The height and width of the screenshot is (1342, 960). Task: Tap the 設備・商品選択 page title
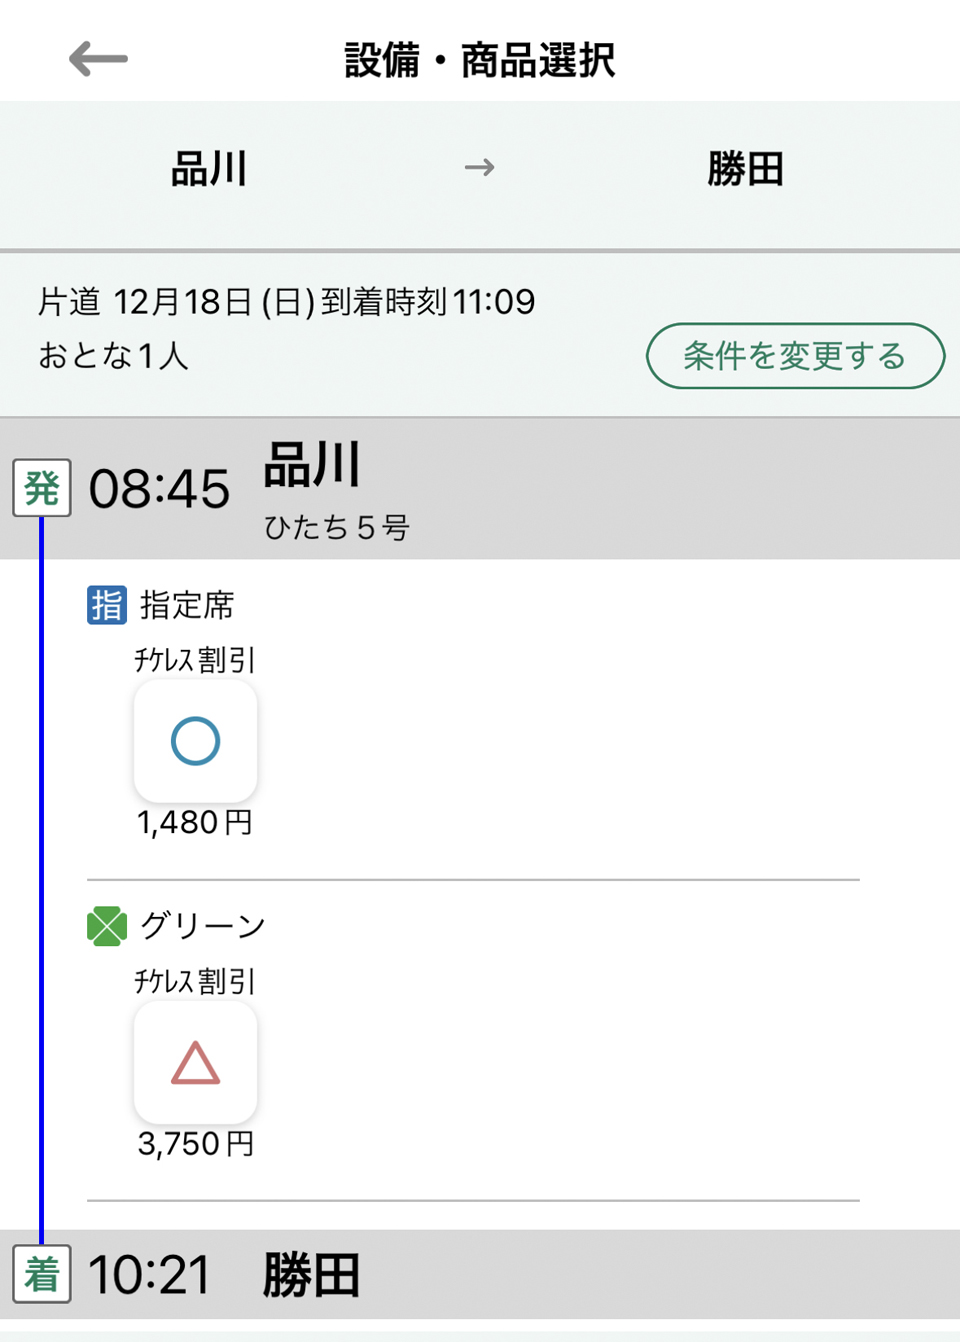[480, 60]
